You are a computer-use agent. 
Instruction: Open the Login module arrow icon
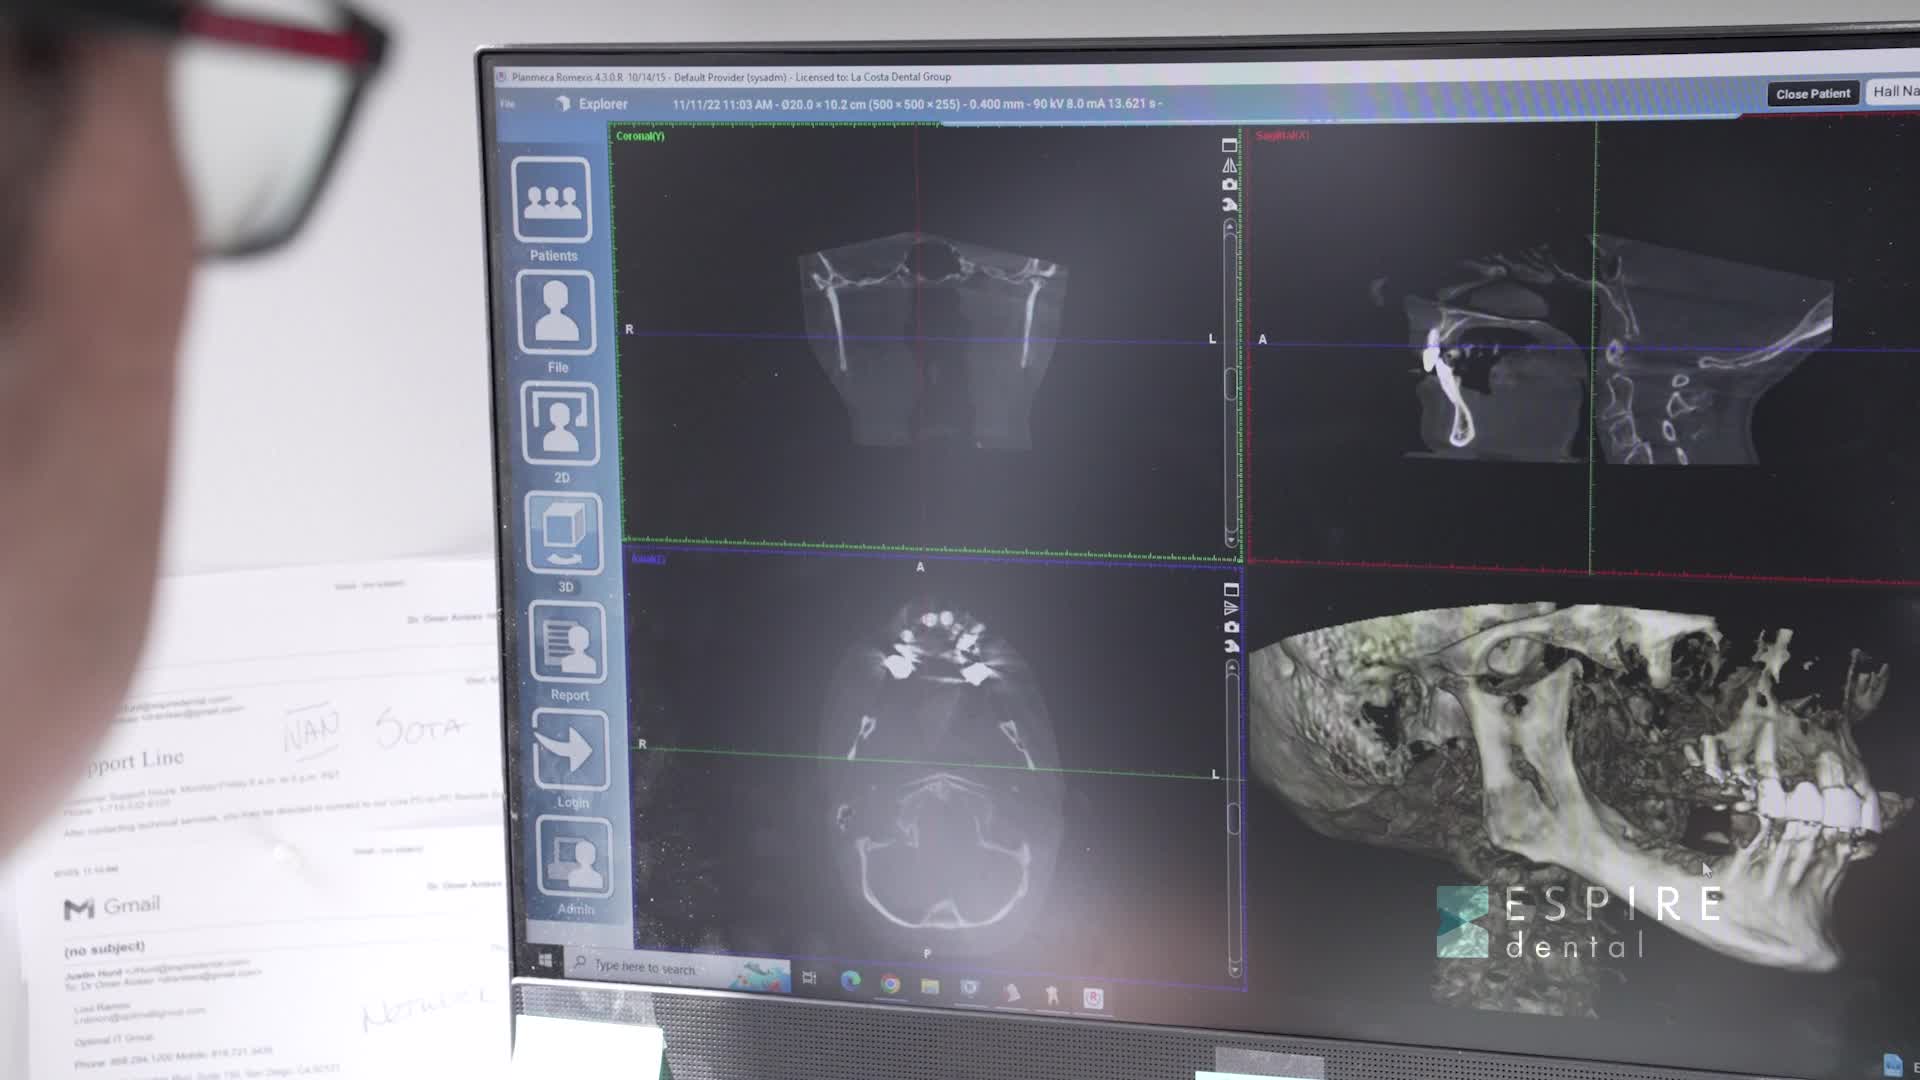[x=570, y=750]
